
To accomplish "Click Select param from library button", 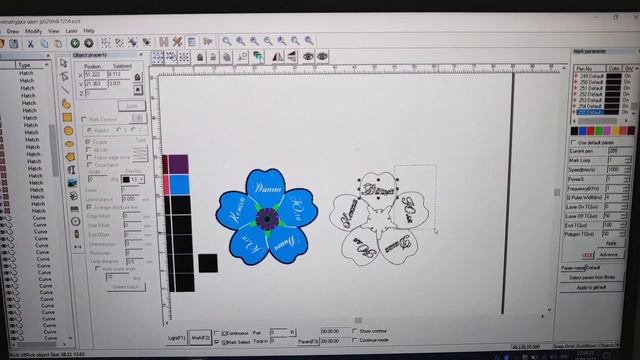I will (592, 277).
